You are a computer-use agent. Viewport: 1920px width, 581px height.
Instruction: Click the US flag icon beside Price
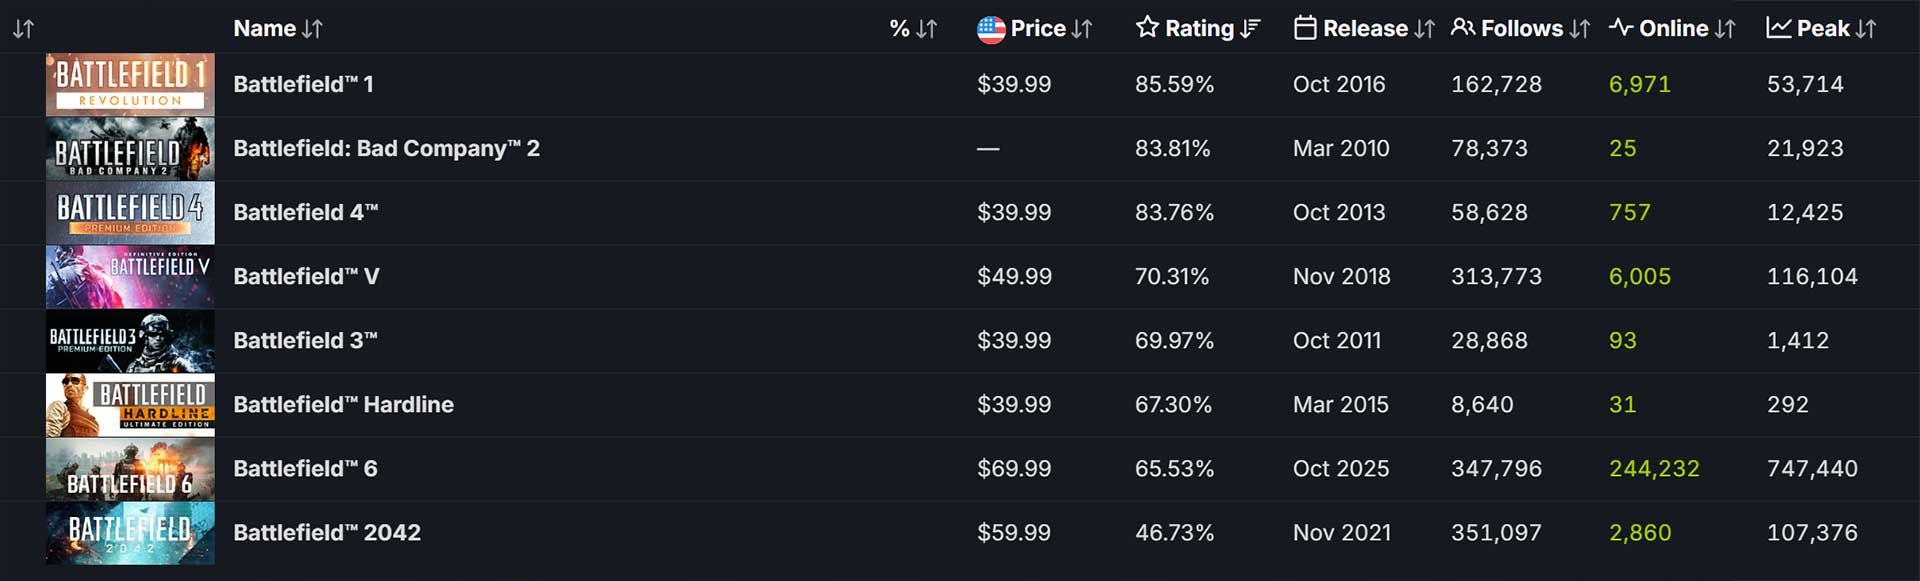coord(990,29)
